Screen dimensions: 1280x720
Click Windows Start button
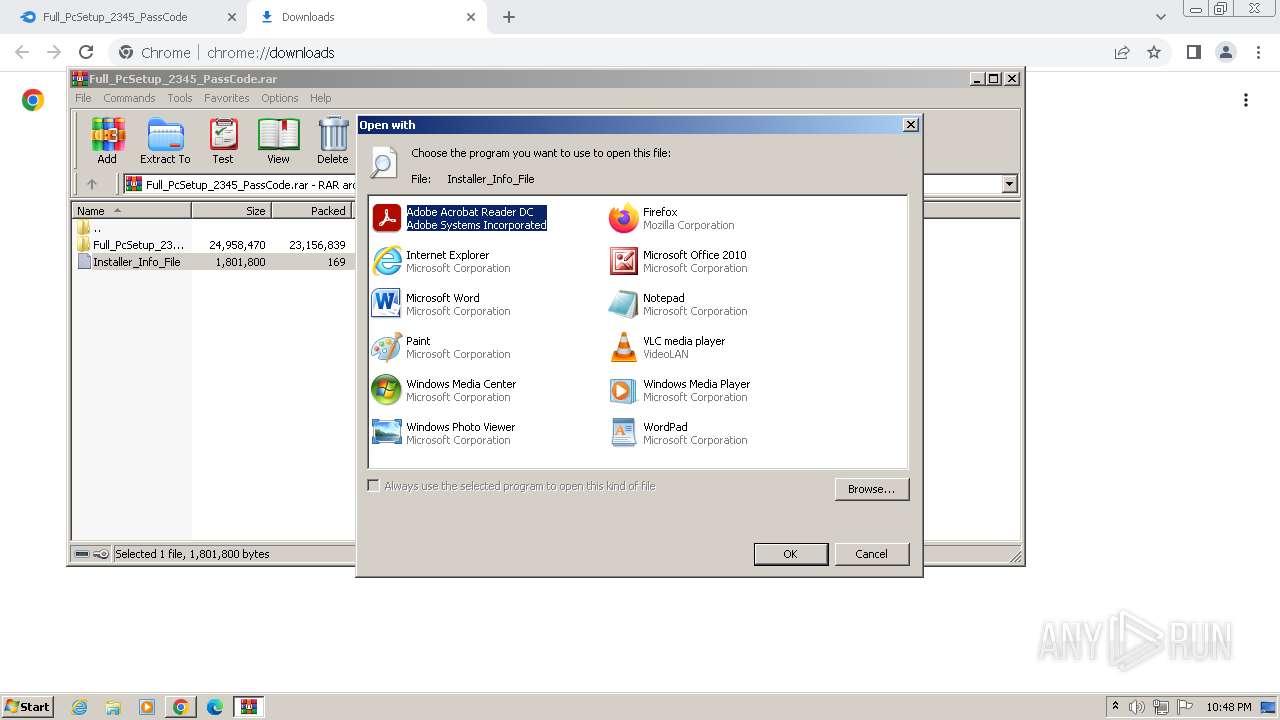[x=28, y=707]
